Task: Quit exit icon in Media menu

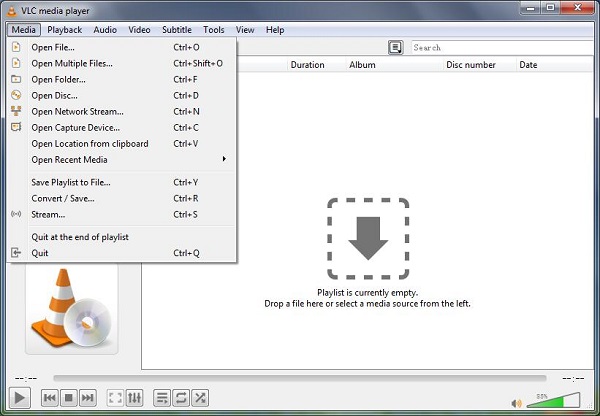Action: (x=16, y=253)
